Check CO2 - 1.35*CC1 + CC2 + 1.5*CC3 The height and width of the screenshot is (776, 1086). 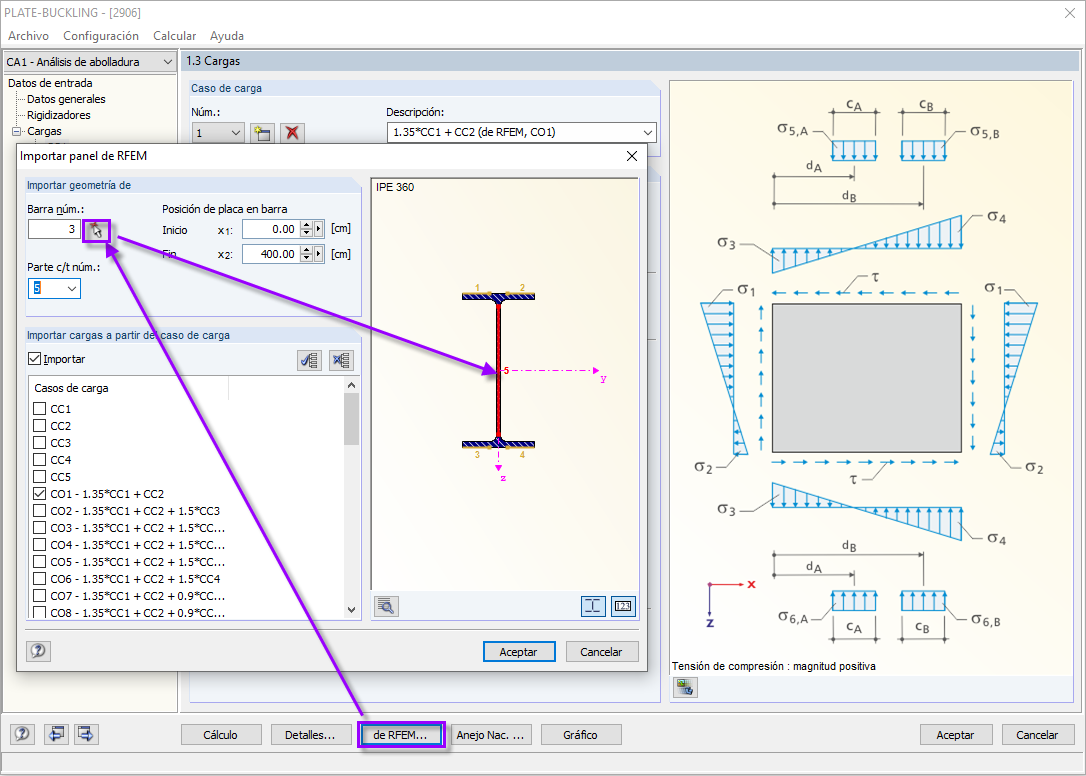click(39, 511)
